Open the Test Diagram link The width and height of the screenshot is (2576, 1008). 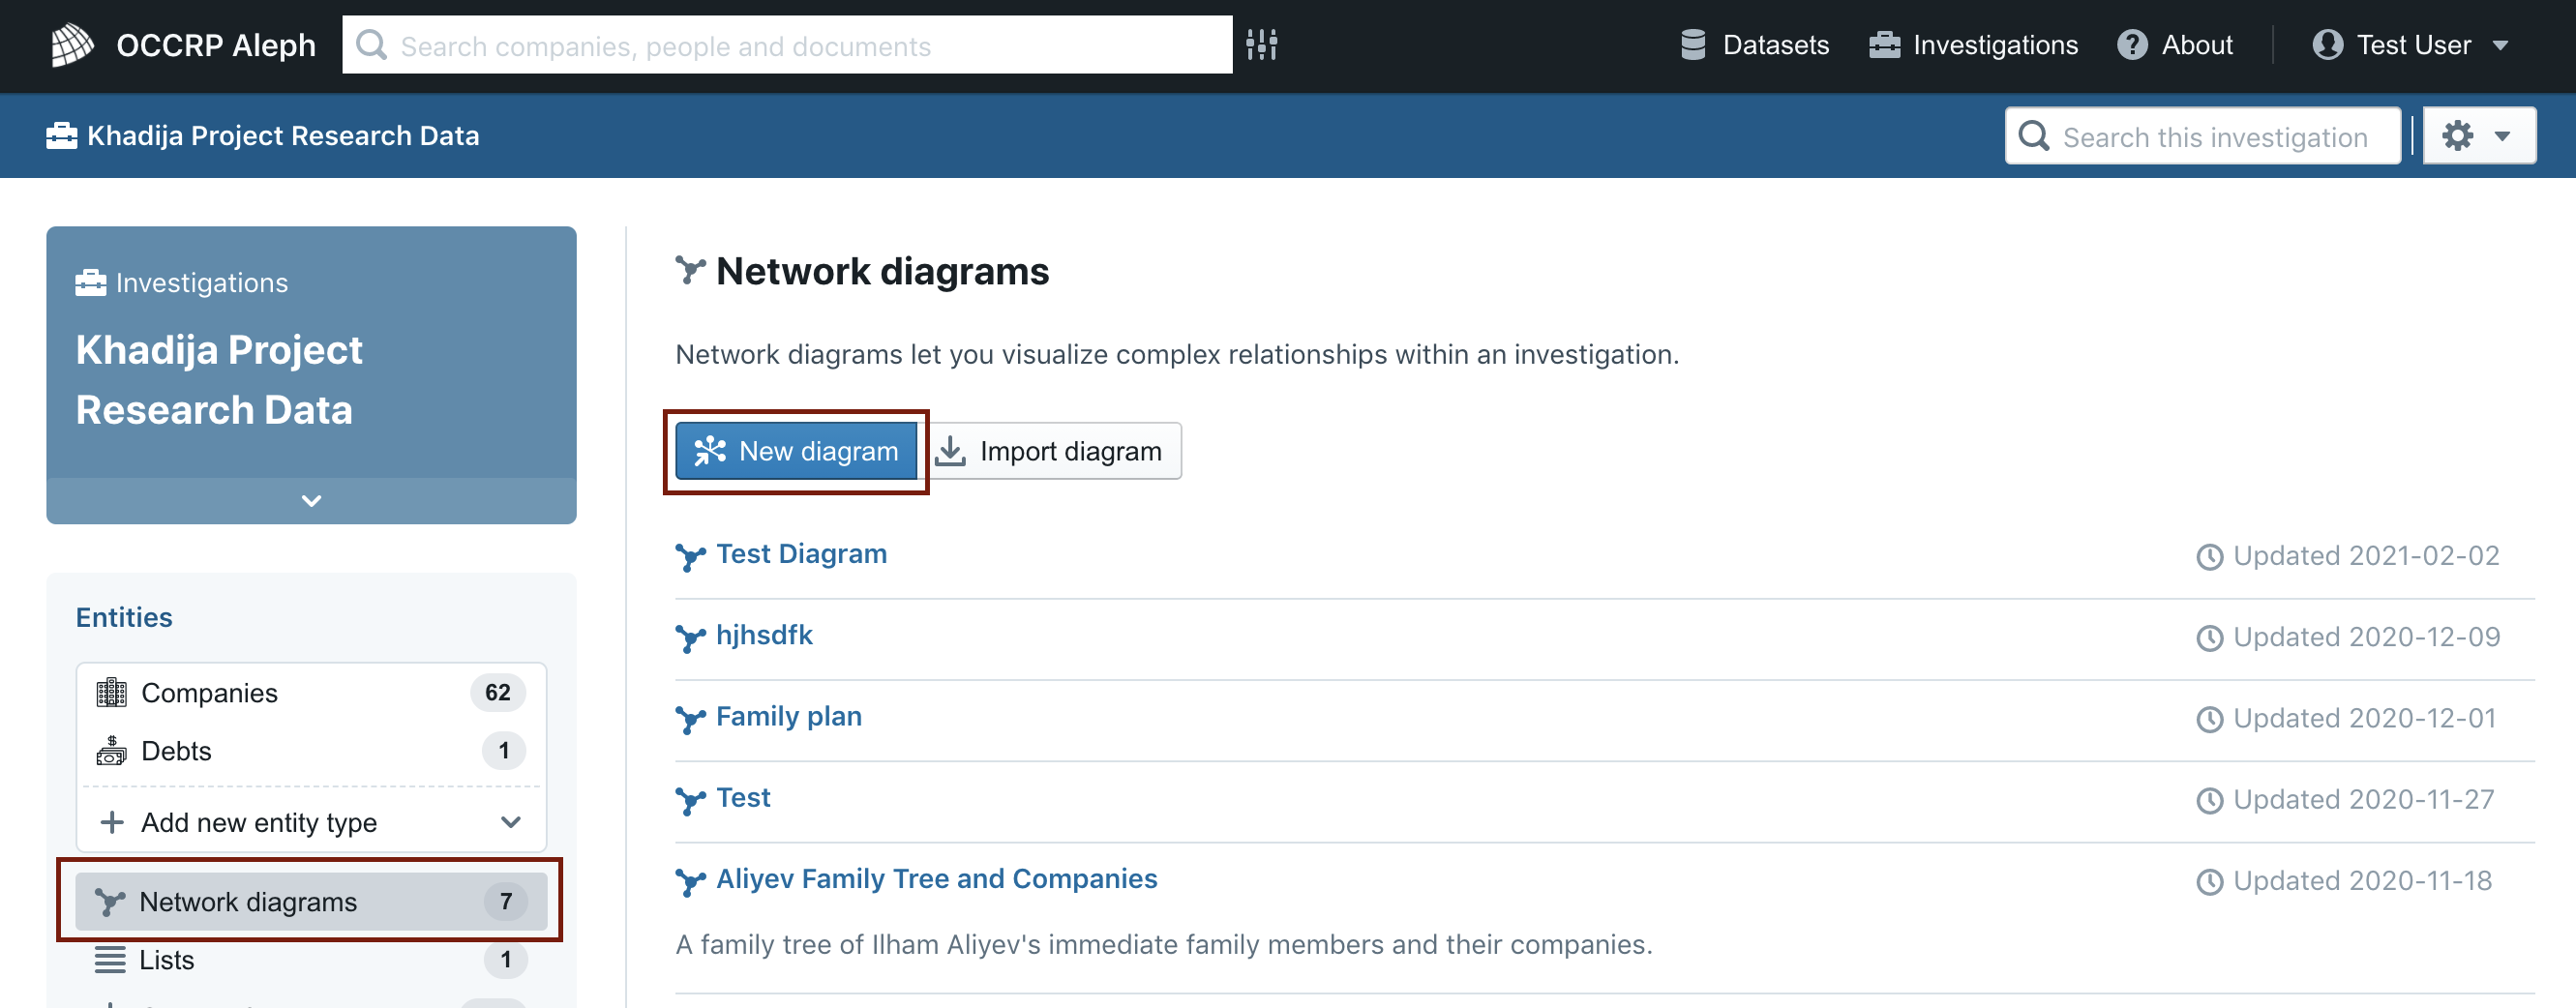coord(801,554)
